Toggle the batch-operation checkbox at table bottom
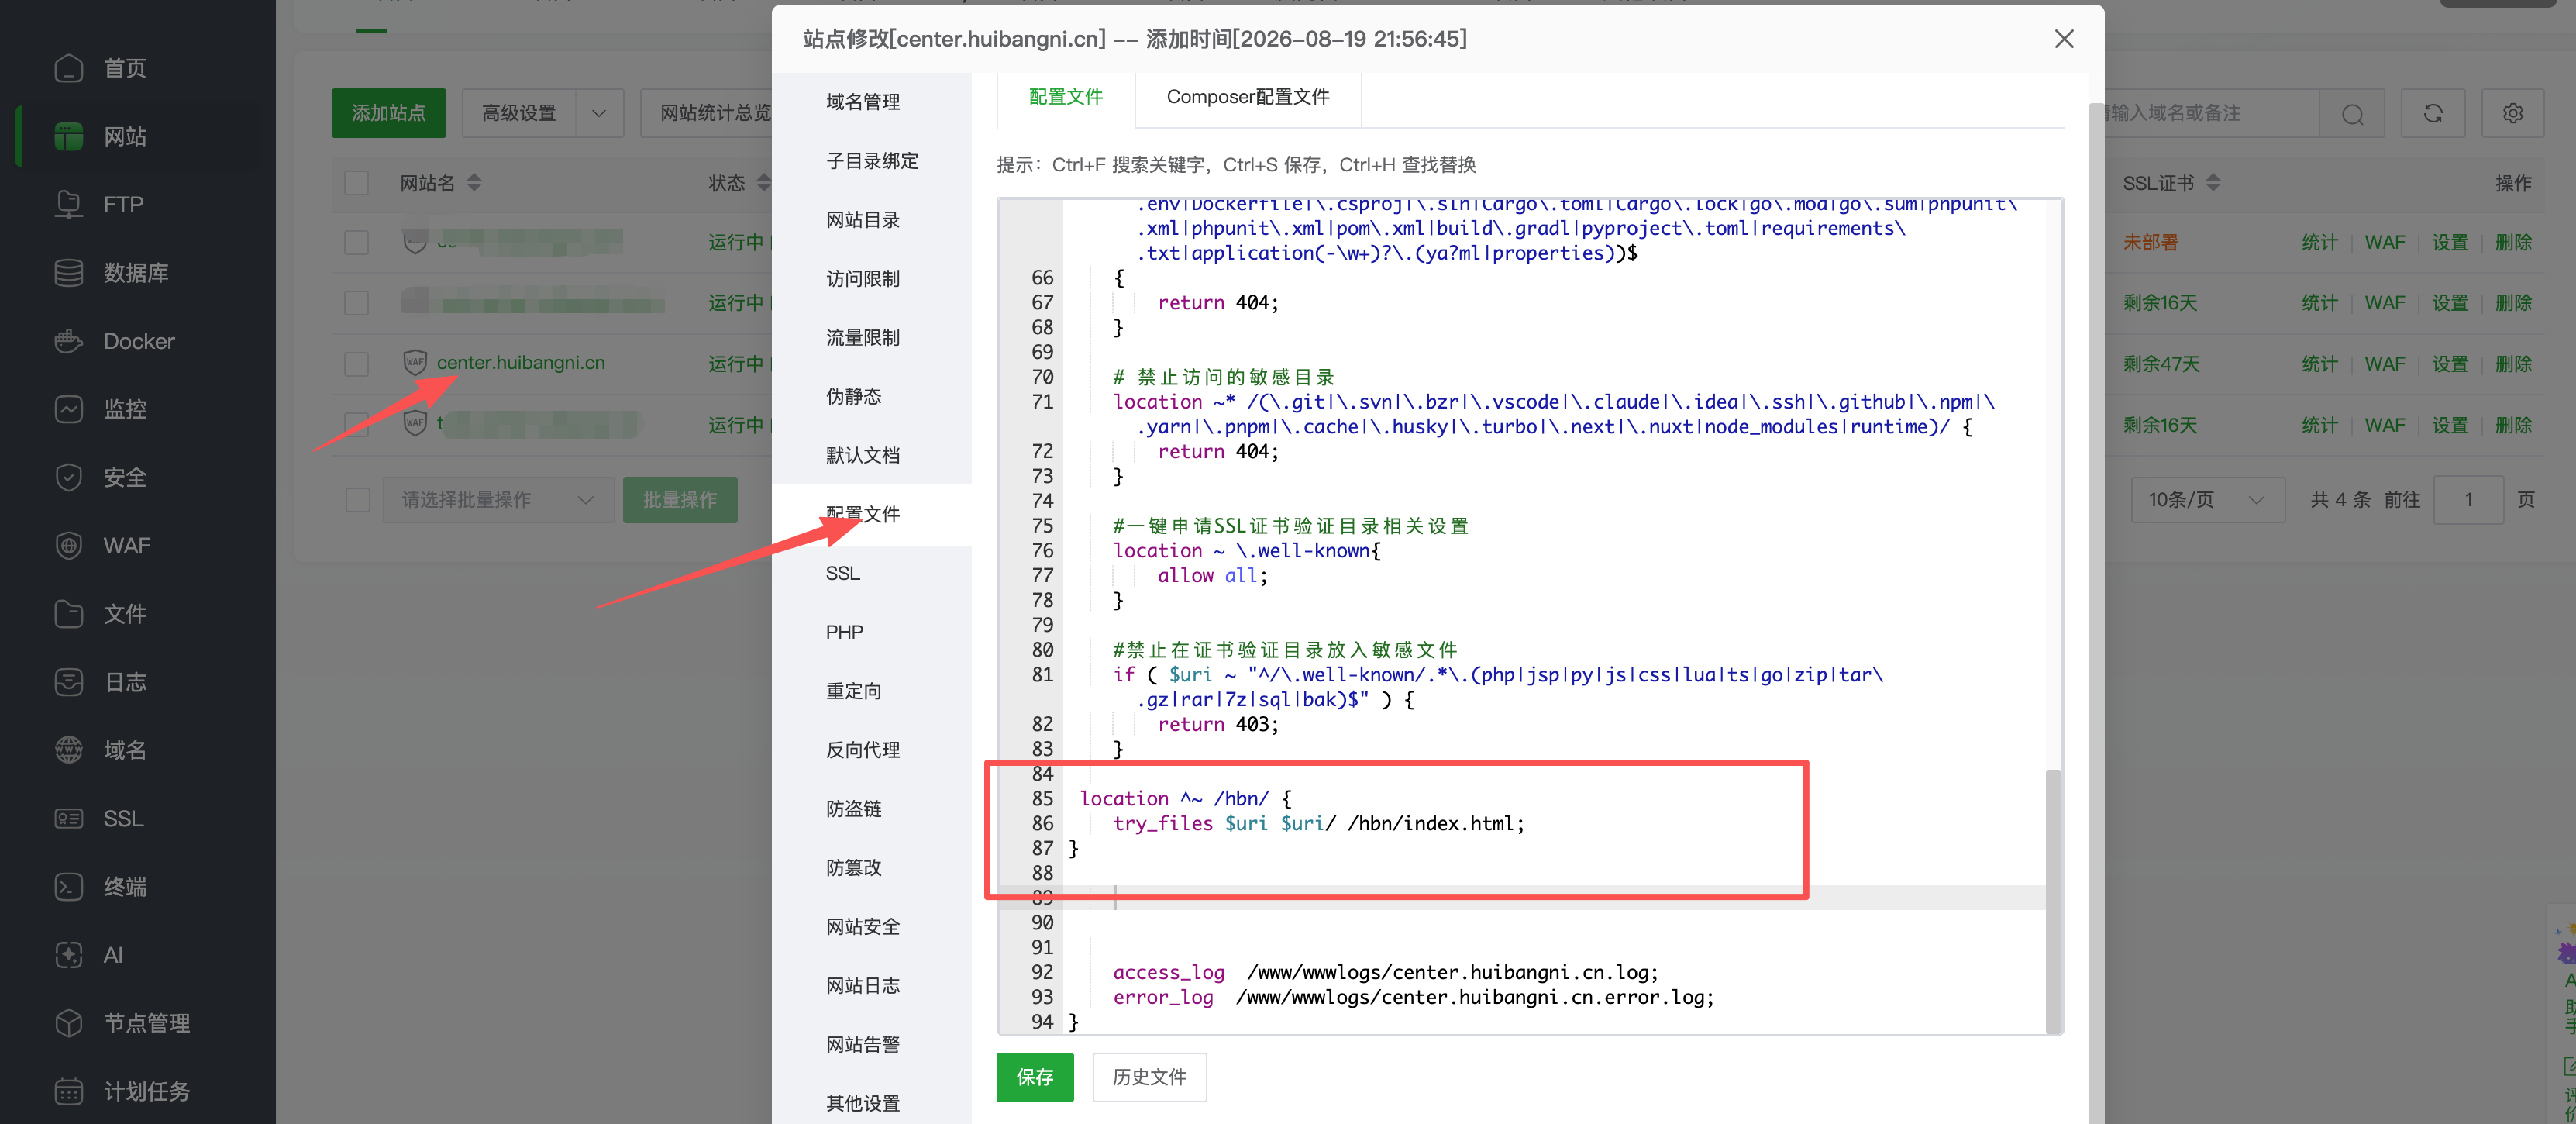This screenshot has height=1124, width=2576. [x=357, y=500]
